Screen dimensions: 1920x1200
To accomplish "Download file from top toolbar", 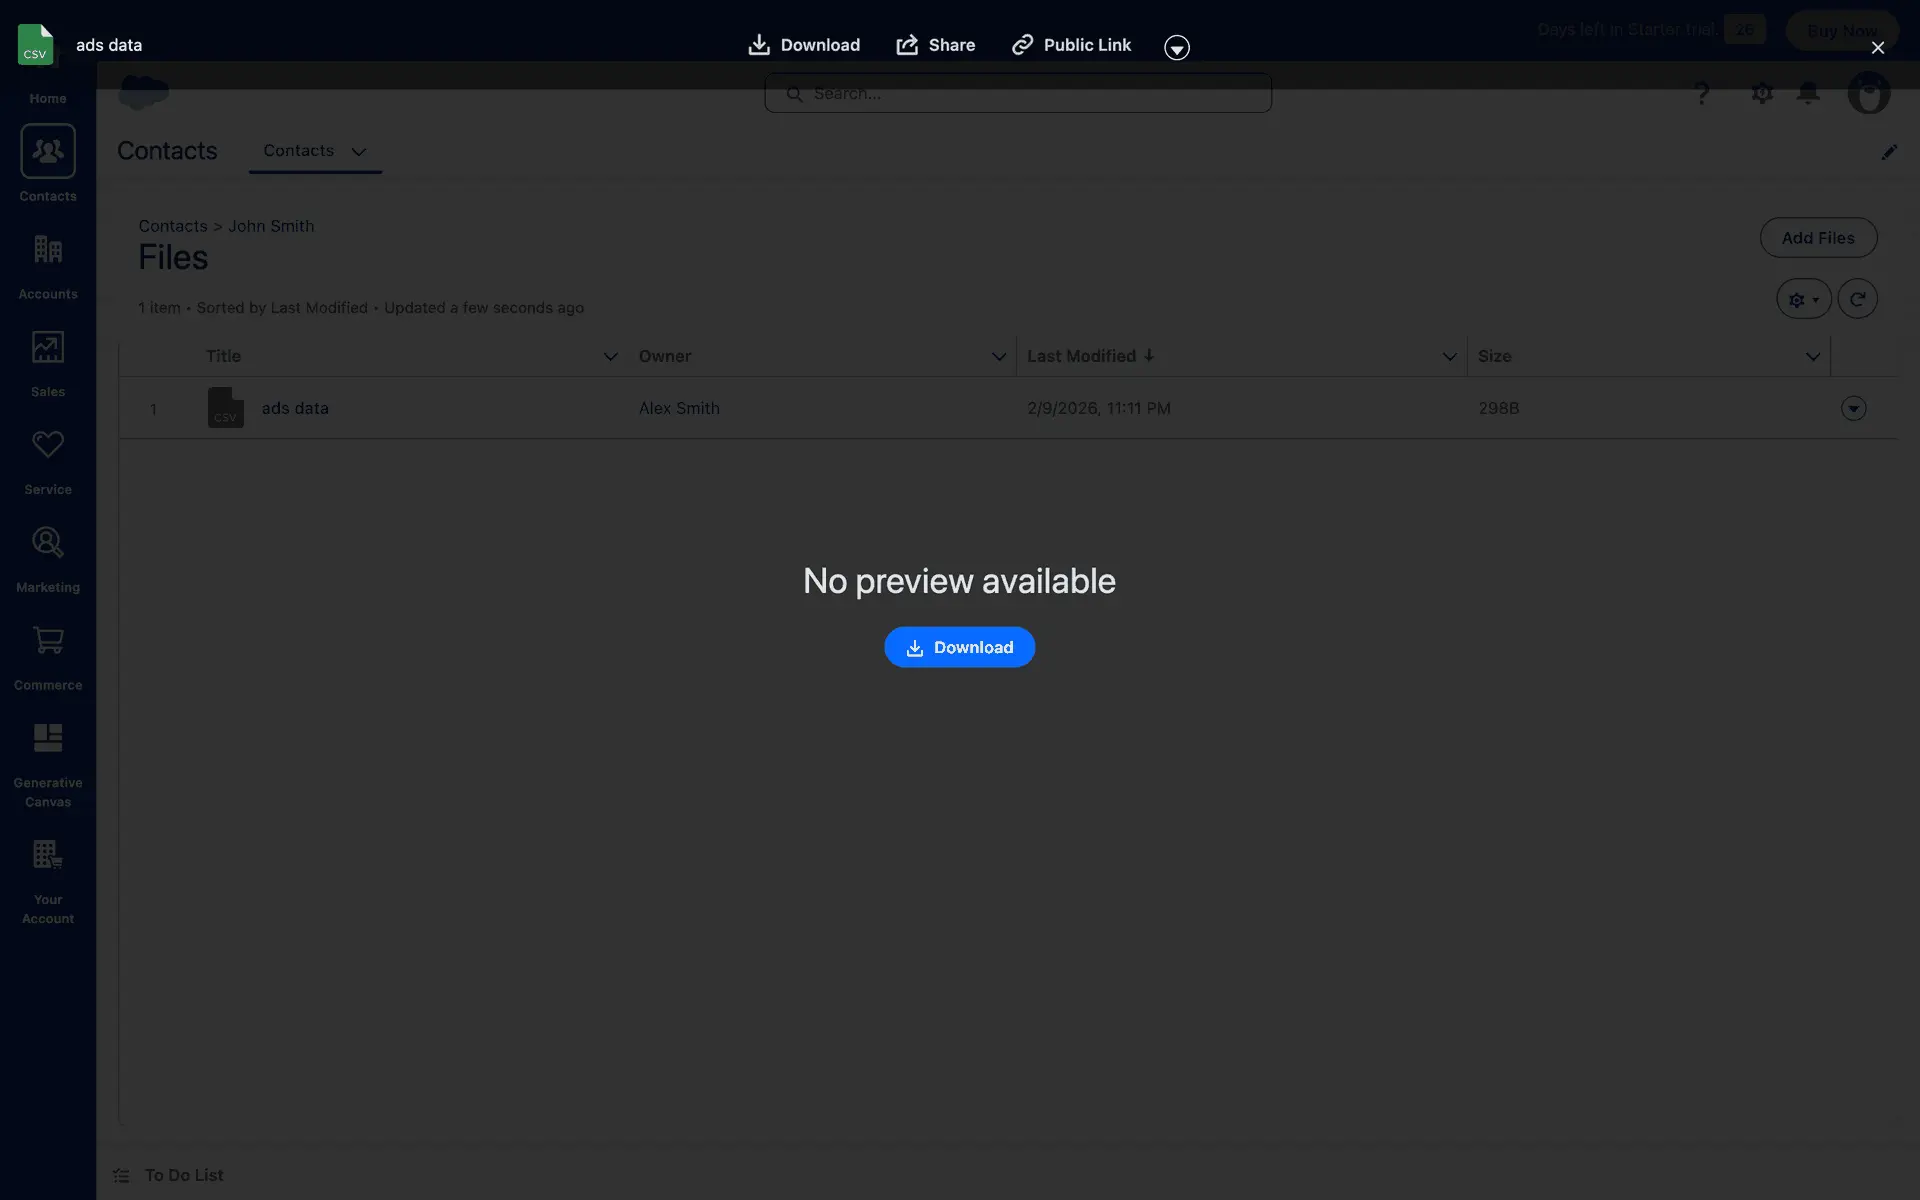I will 804,45.
